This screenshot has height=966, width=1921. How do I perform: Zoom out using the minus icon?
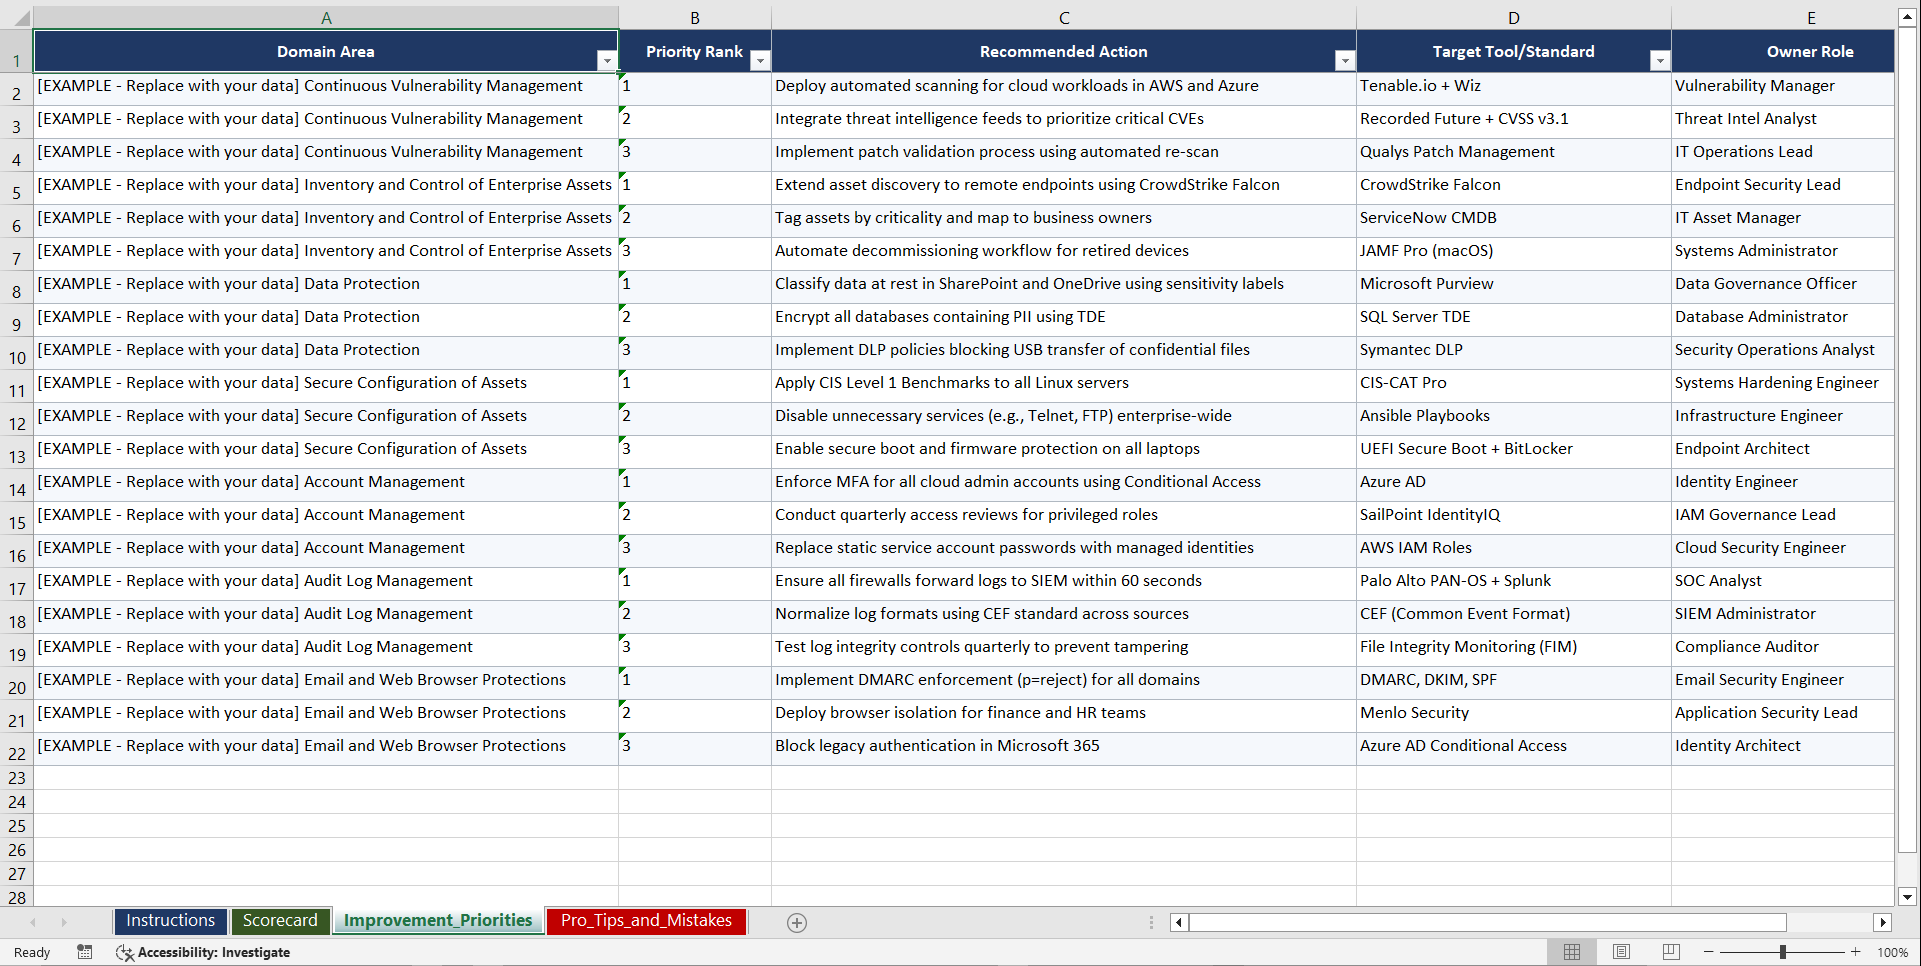tap(1709, 951)
